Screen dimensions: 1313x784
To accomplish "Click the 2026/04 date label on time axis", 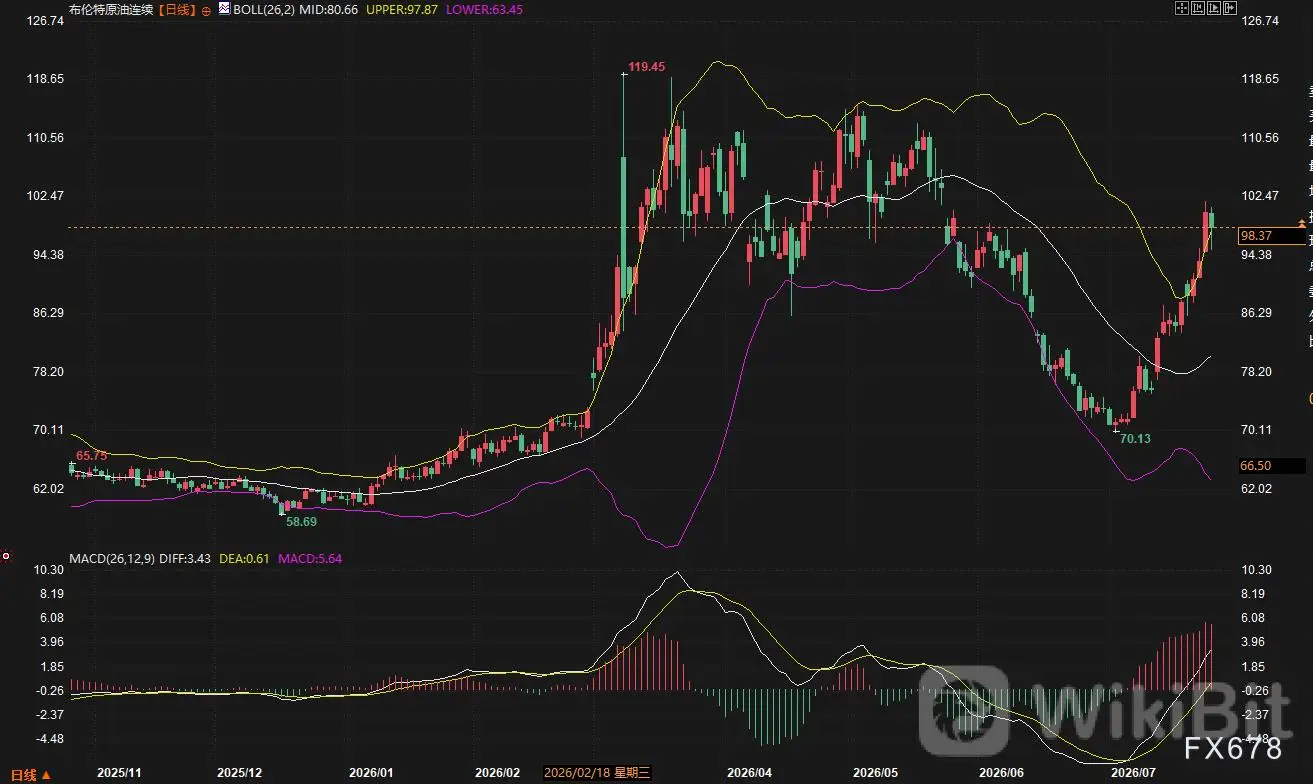I will coord(749,773).
